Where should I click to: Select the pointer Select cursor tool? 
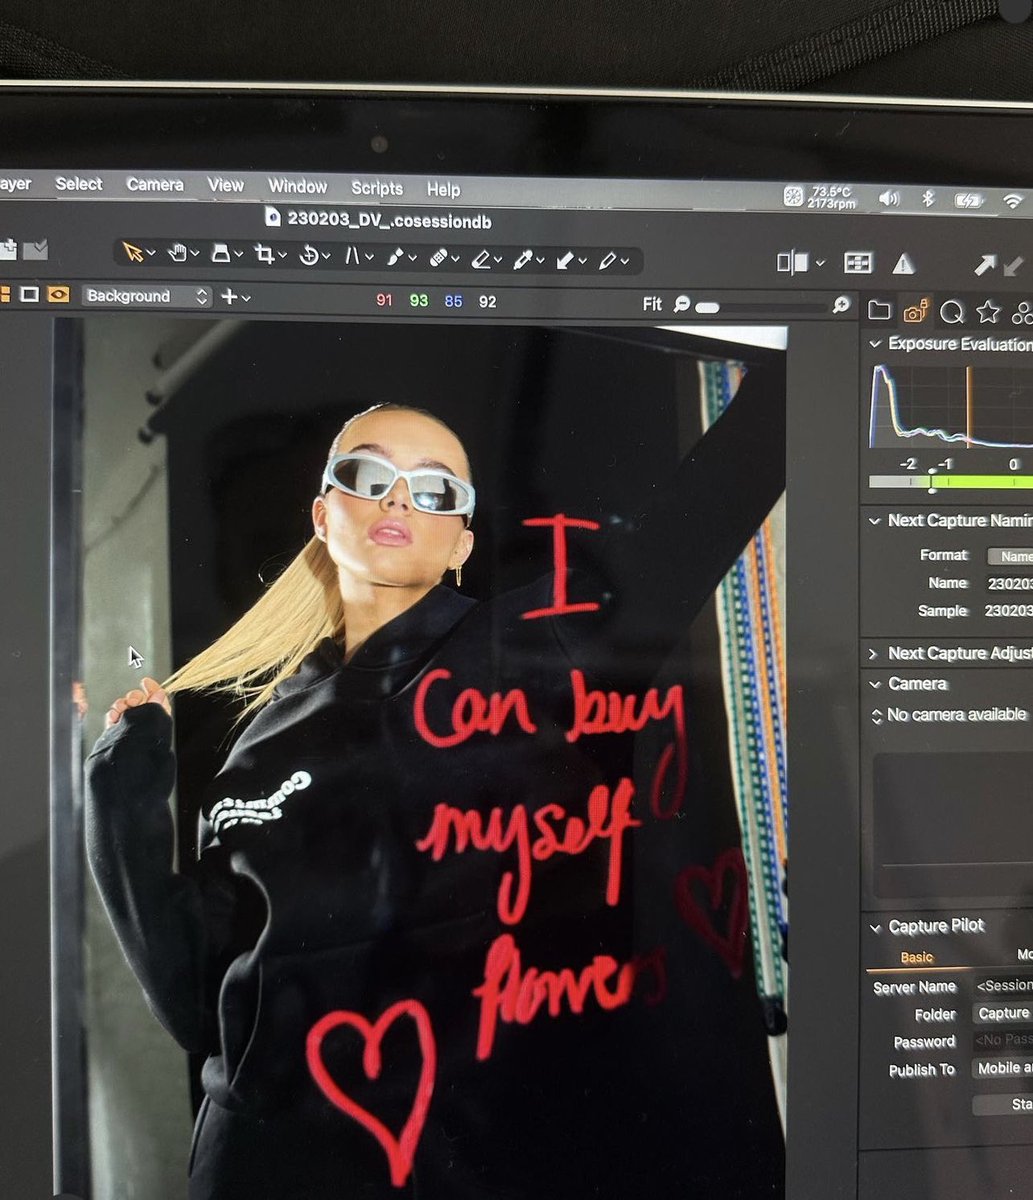coord(132,252)
